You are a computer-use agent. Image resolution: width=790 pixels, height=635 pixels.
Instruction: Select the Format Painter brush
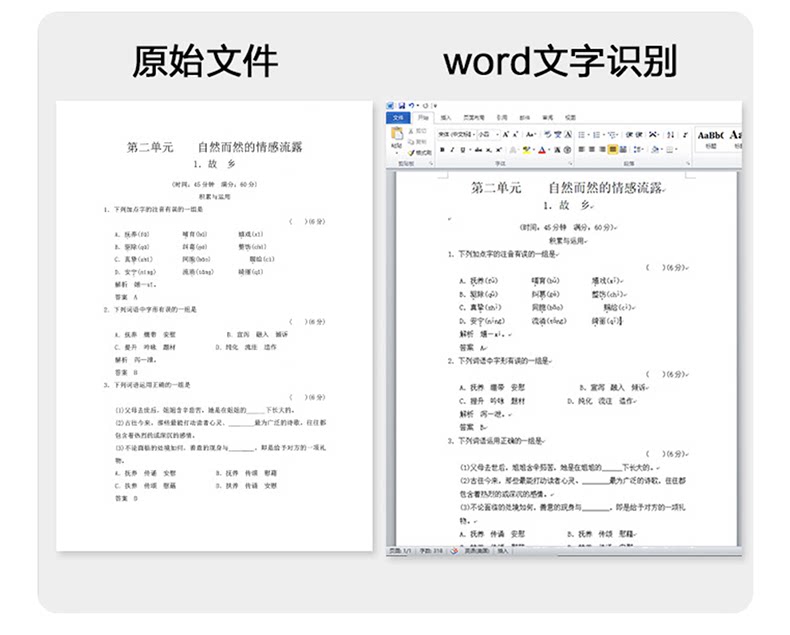point(412,153)
